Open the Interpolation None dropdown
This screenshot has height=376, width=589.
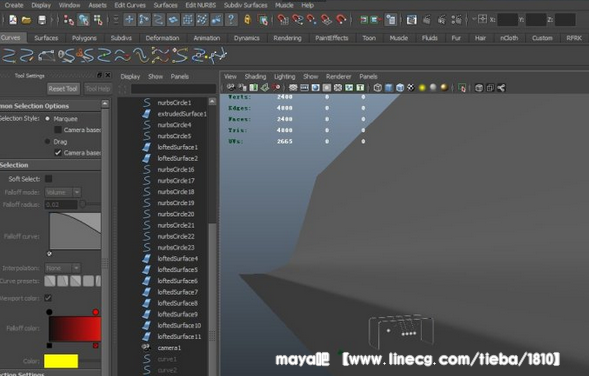63,268
